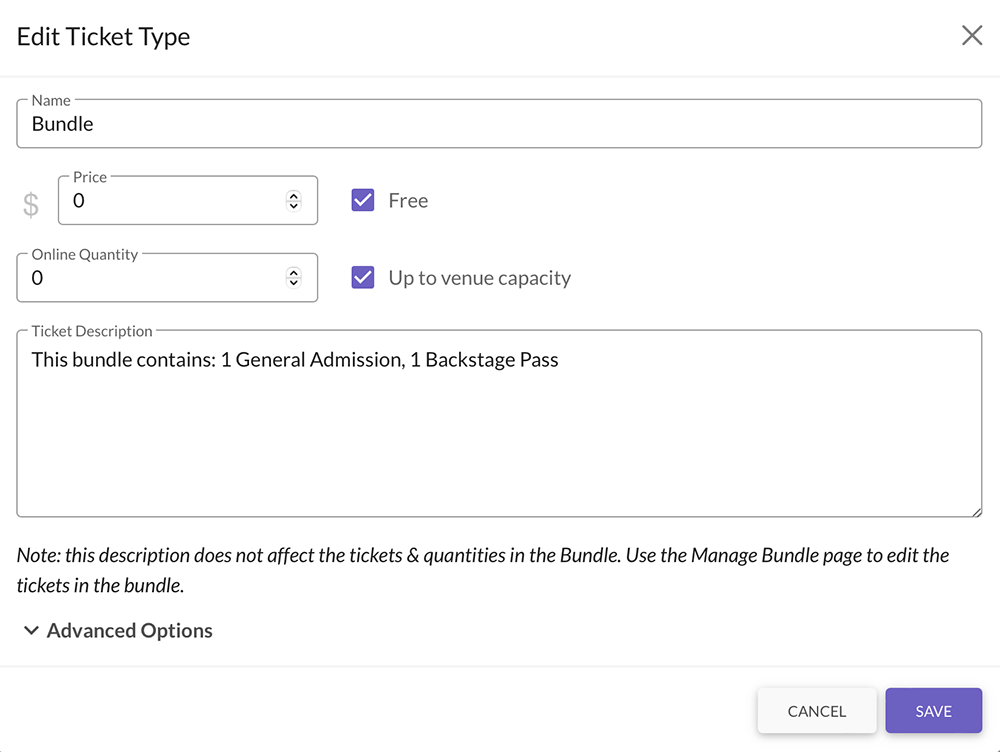Toggle the Up to venue capacity checkbox
Image resolution: width=1000 pixels, height=752 pixels.
pyautogui.click(x=363, y=277)
